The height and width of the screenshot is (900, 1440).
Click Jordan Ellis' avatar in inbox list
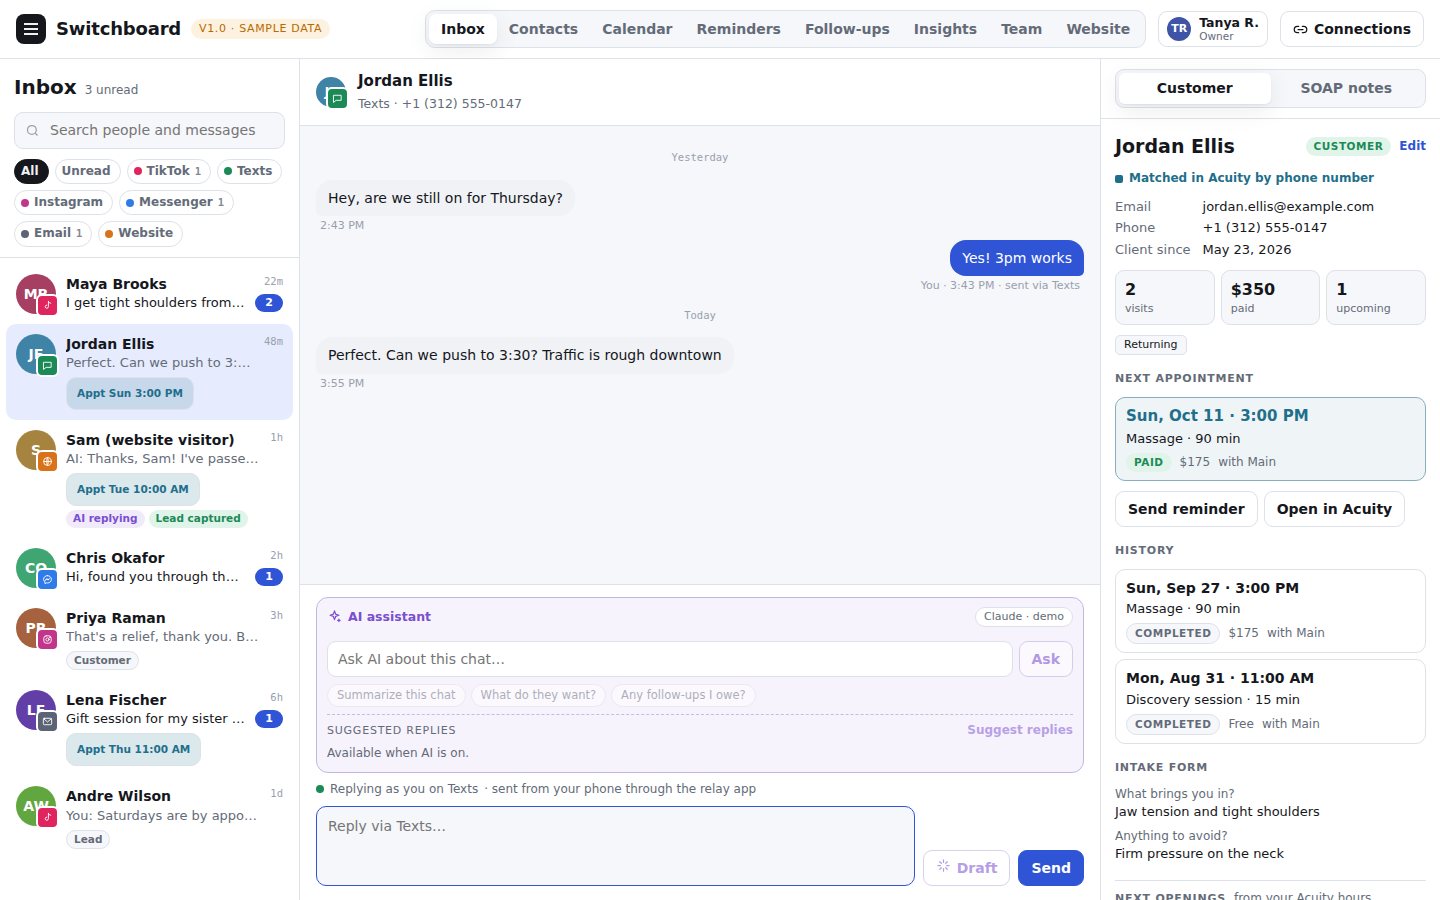click(x=36, y=354)
